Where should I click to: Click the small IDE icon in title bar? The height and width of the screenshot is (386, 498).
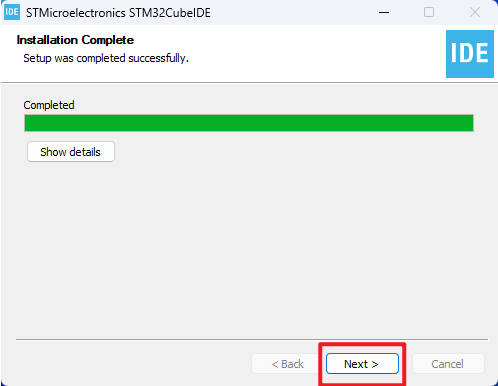12,12
